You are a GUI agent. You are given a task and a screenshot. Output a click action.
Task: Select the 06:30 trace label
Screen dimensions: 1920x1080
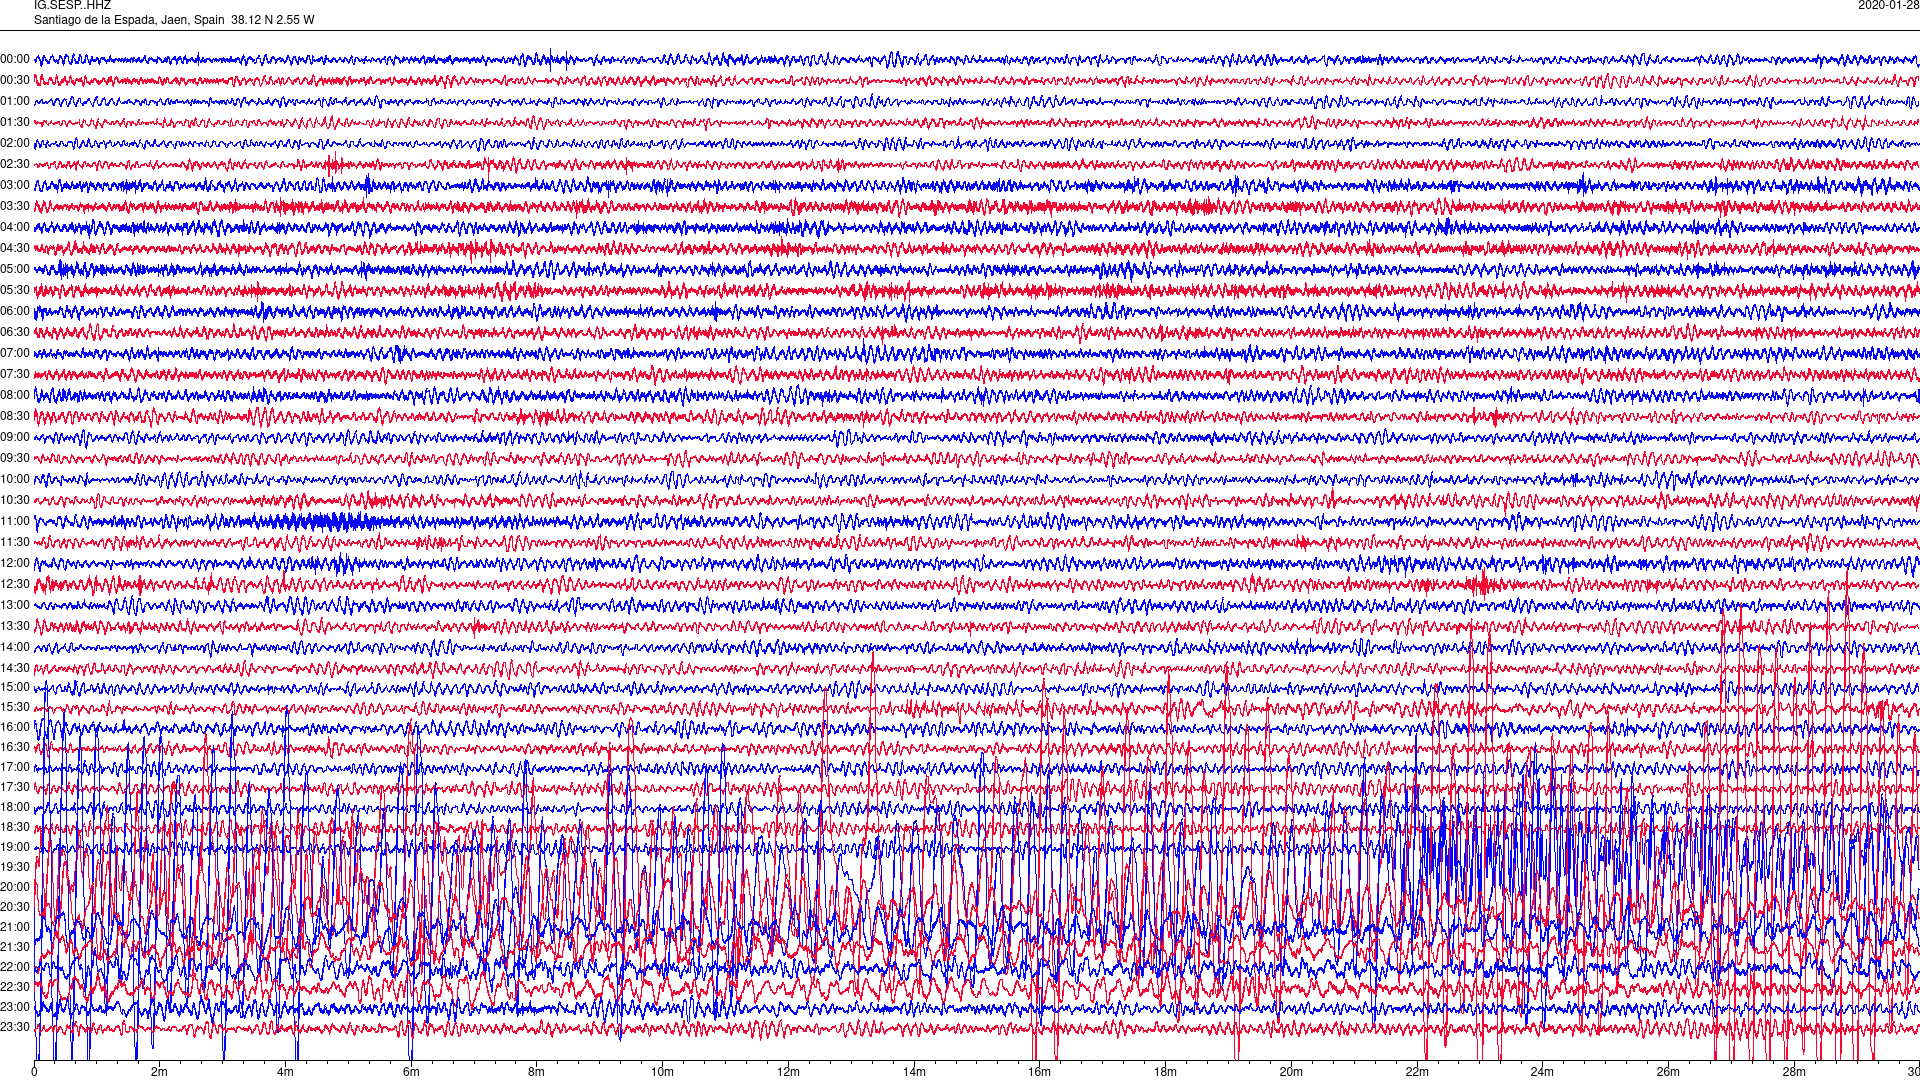(15, 332)
